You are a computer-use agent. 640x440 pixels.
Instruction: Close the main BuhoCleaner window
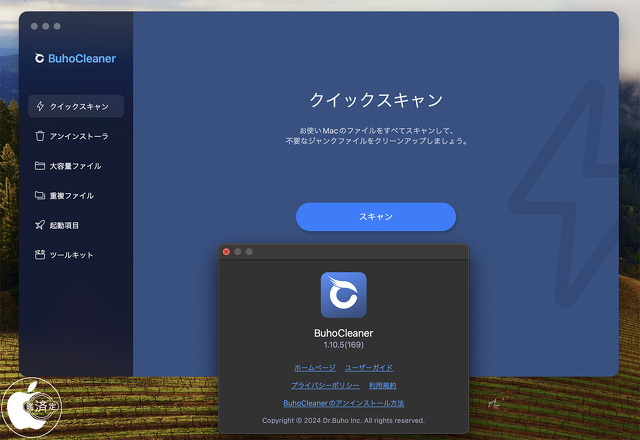(34, 26)
